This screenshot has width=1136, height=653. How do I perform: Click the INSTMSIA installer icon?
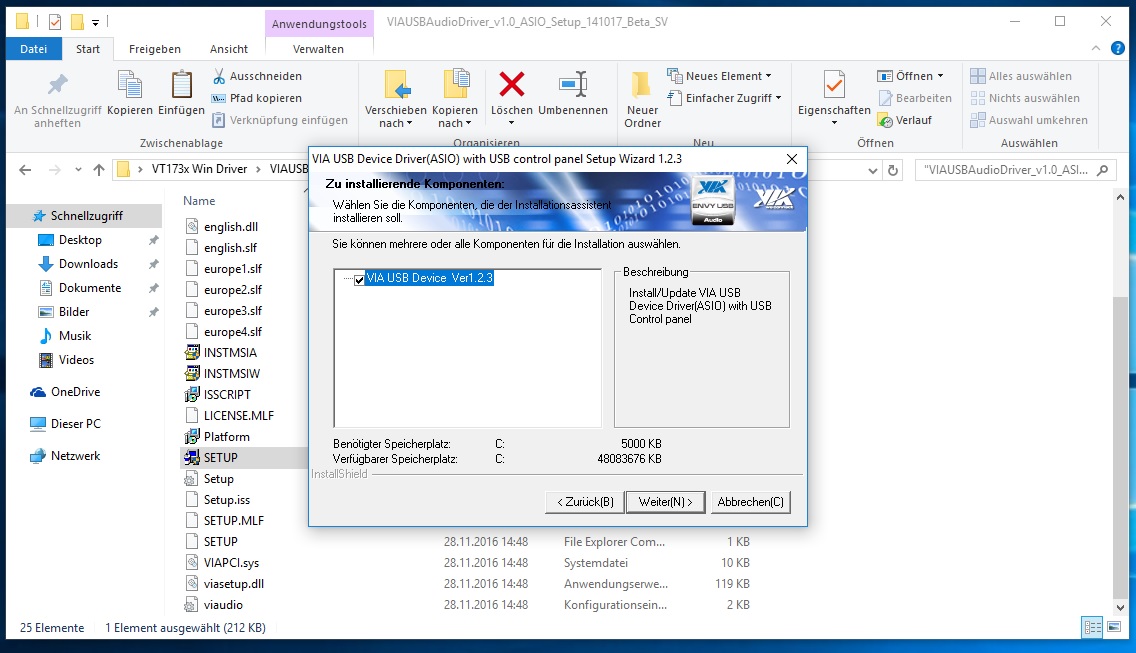[x=191, y=352]
